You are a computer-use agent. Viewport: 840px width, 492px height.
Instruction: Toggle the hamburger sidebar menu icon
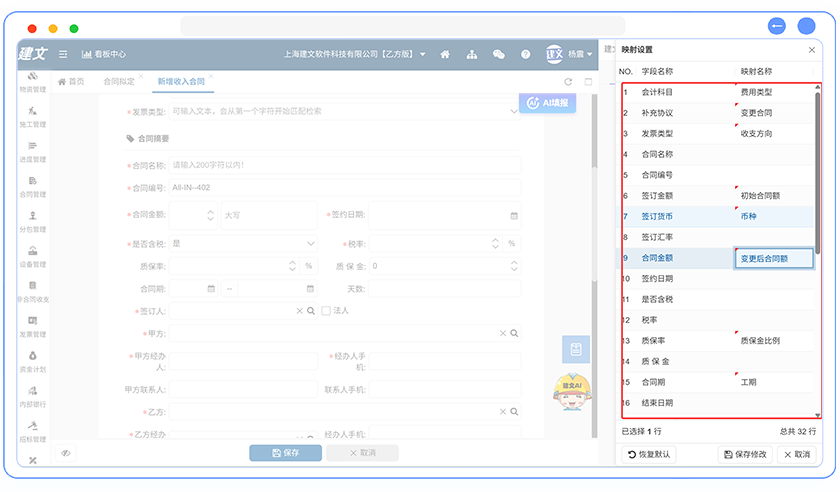click(63, 54)
